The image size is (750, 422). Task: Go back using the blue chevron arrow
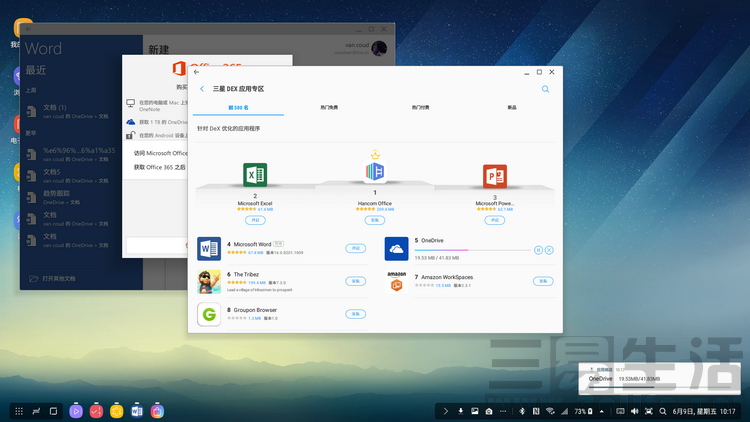[202, 89]
